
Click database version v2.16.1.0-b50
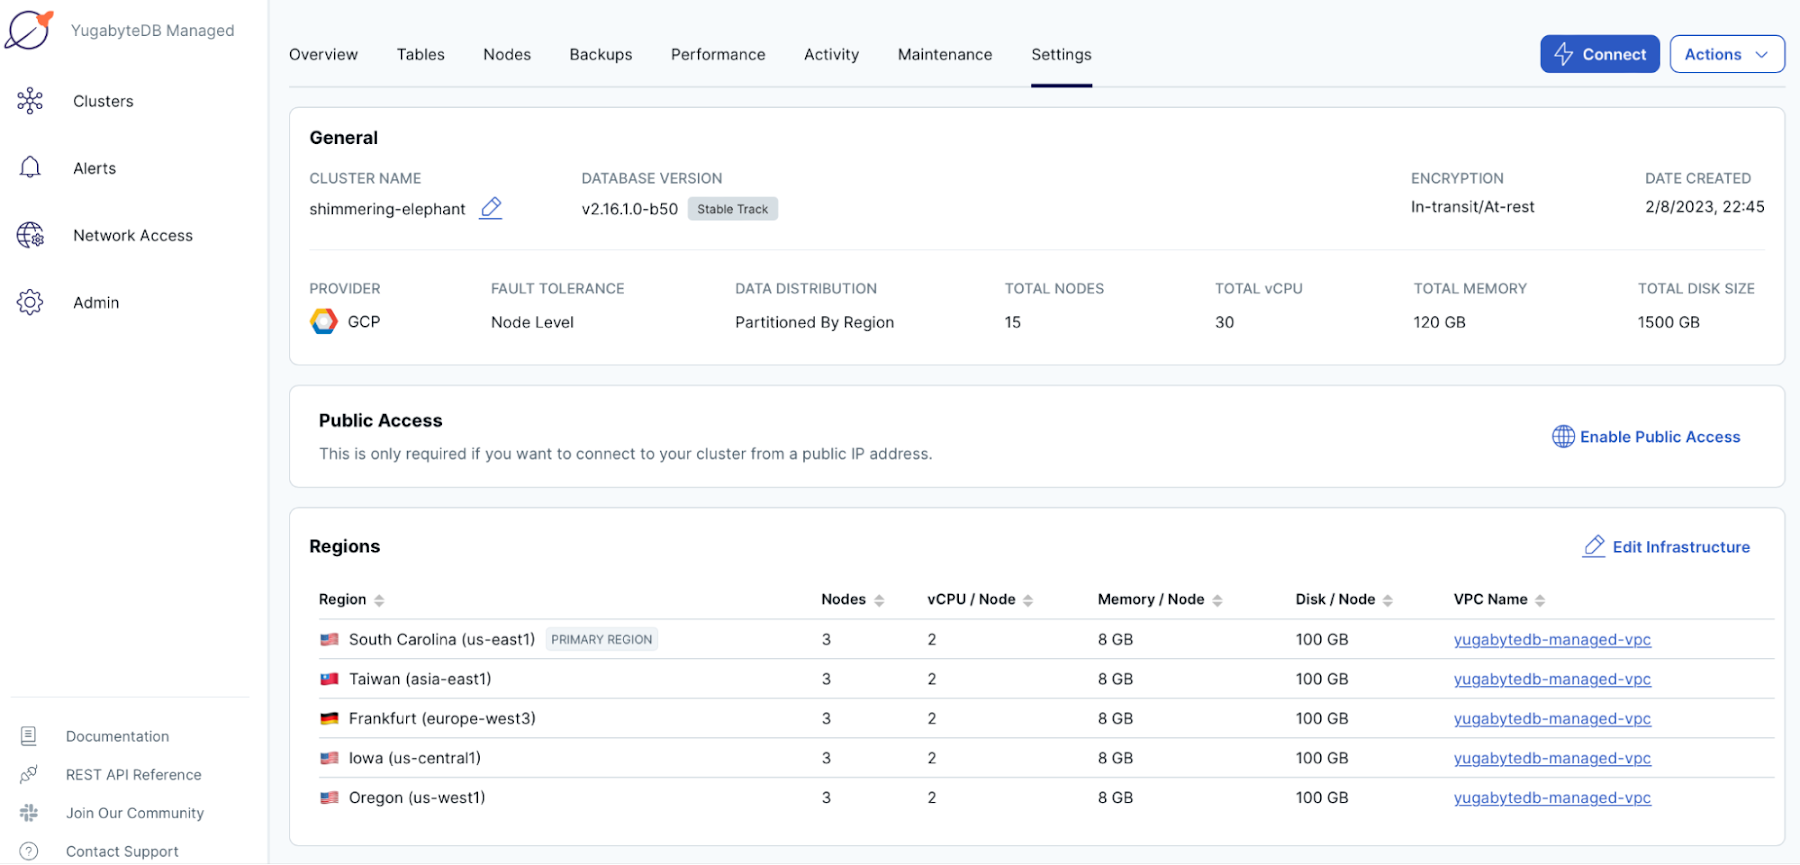click(630, 208)
